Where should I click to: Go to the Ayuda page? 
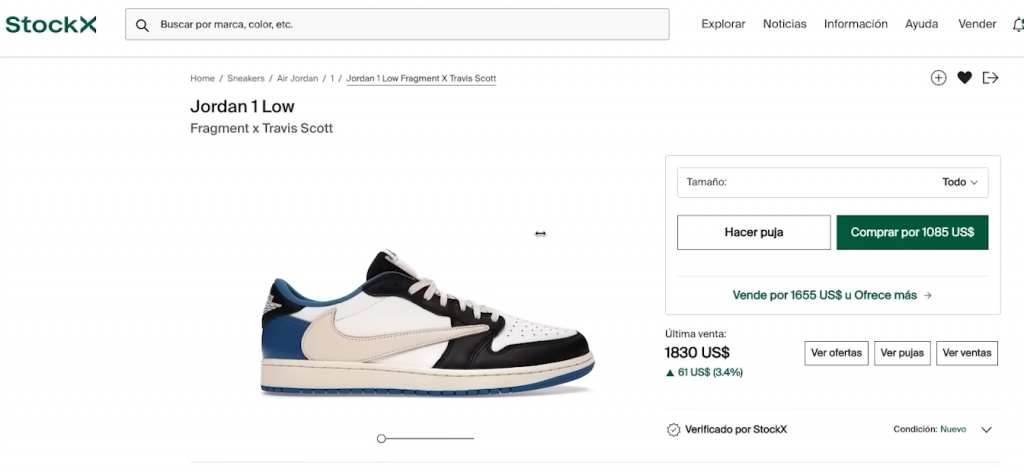pyautogui.click(x=921, y=24)
